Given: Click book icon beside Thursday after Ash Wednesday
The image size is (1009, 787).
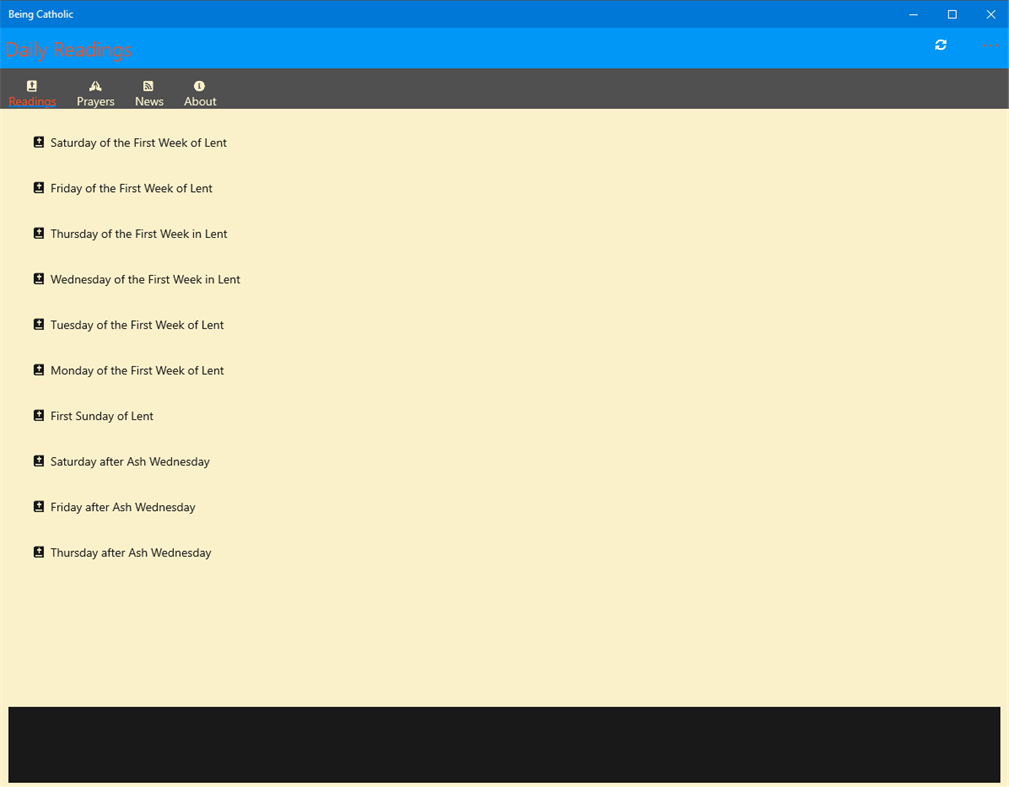Looking at the screenshot, I should (x=38, y=552).
